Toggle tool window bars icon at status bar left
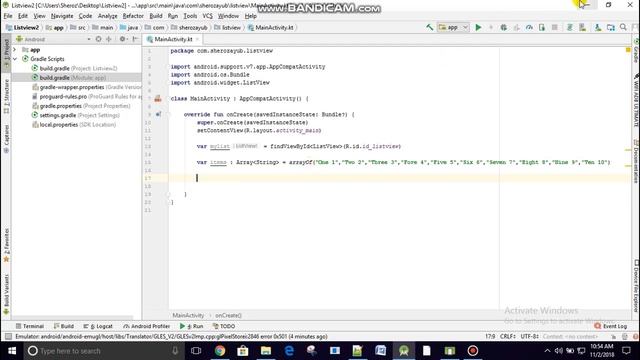 pos(8,336)
